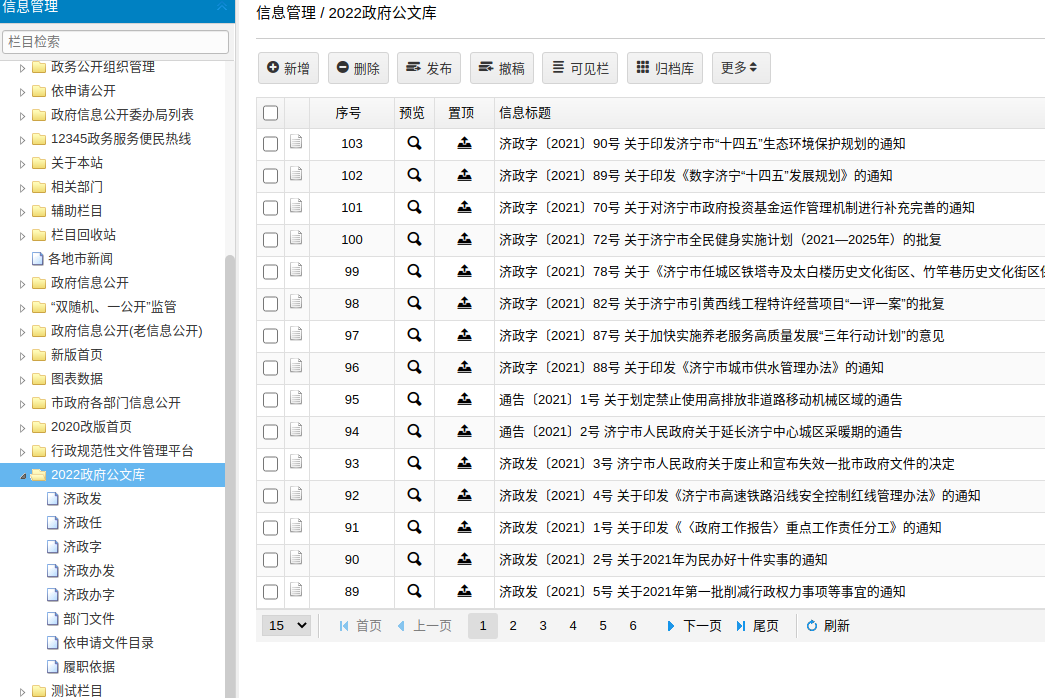Open the 更多 dropdown
The width and height of the screenshot is (1045, 698).
[x=741, y=68]
